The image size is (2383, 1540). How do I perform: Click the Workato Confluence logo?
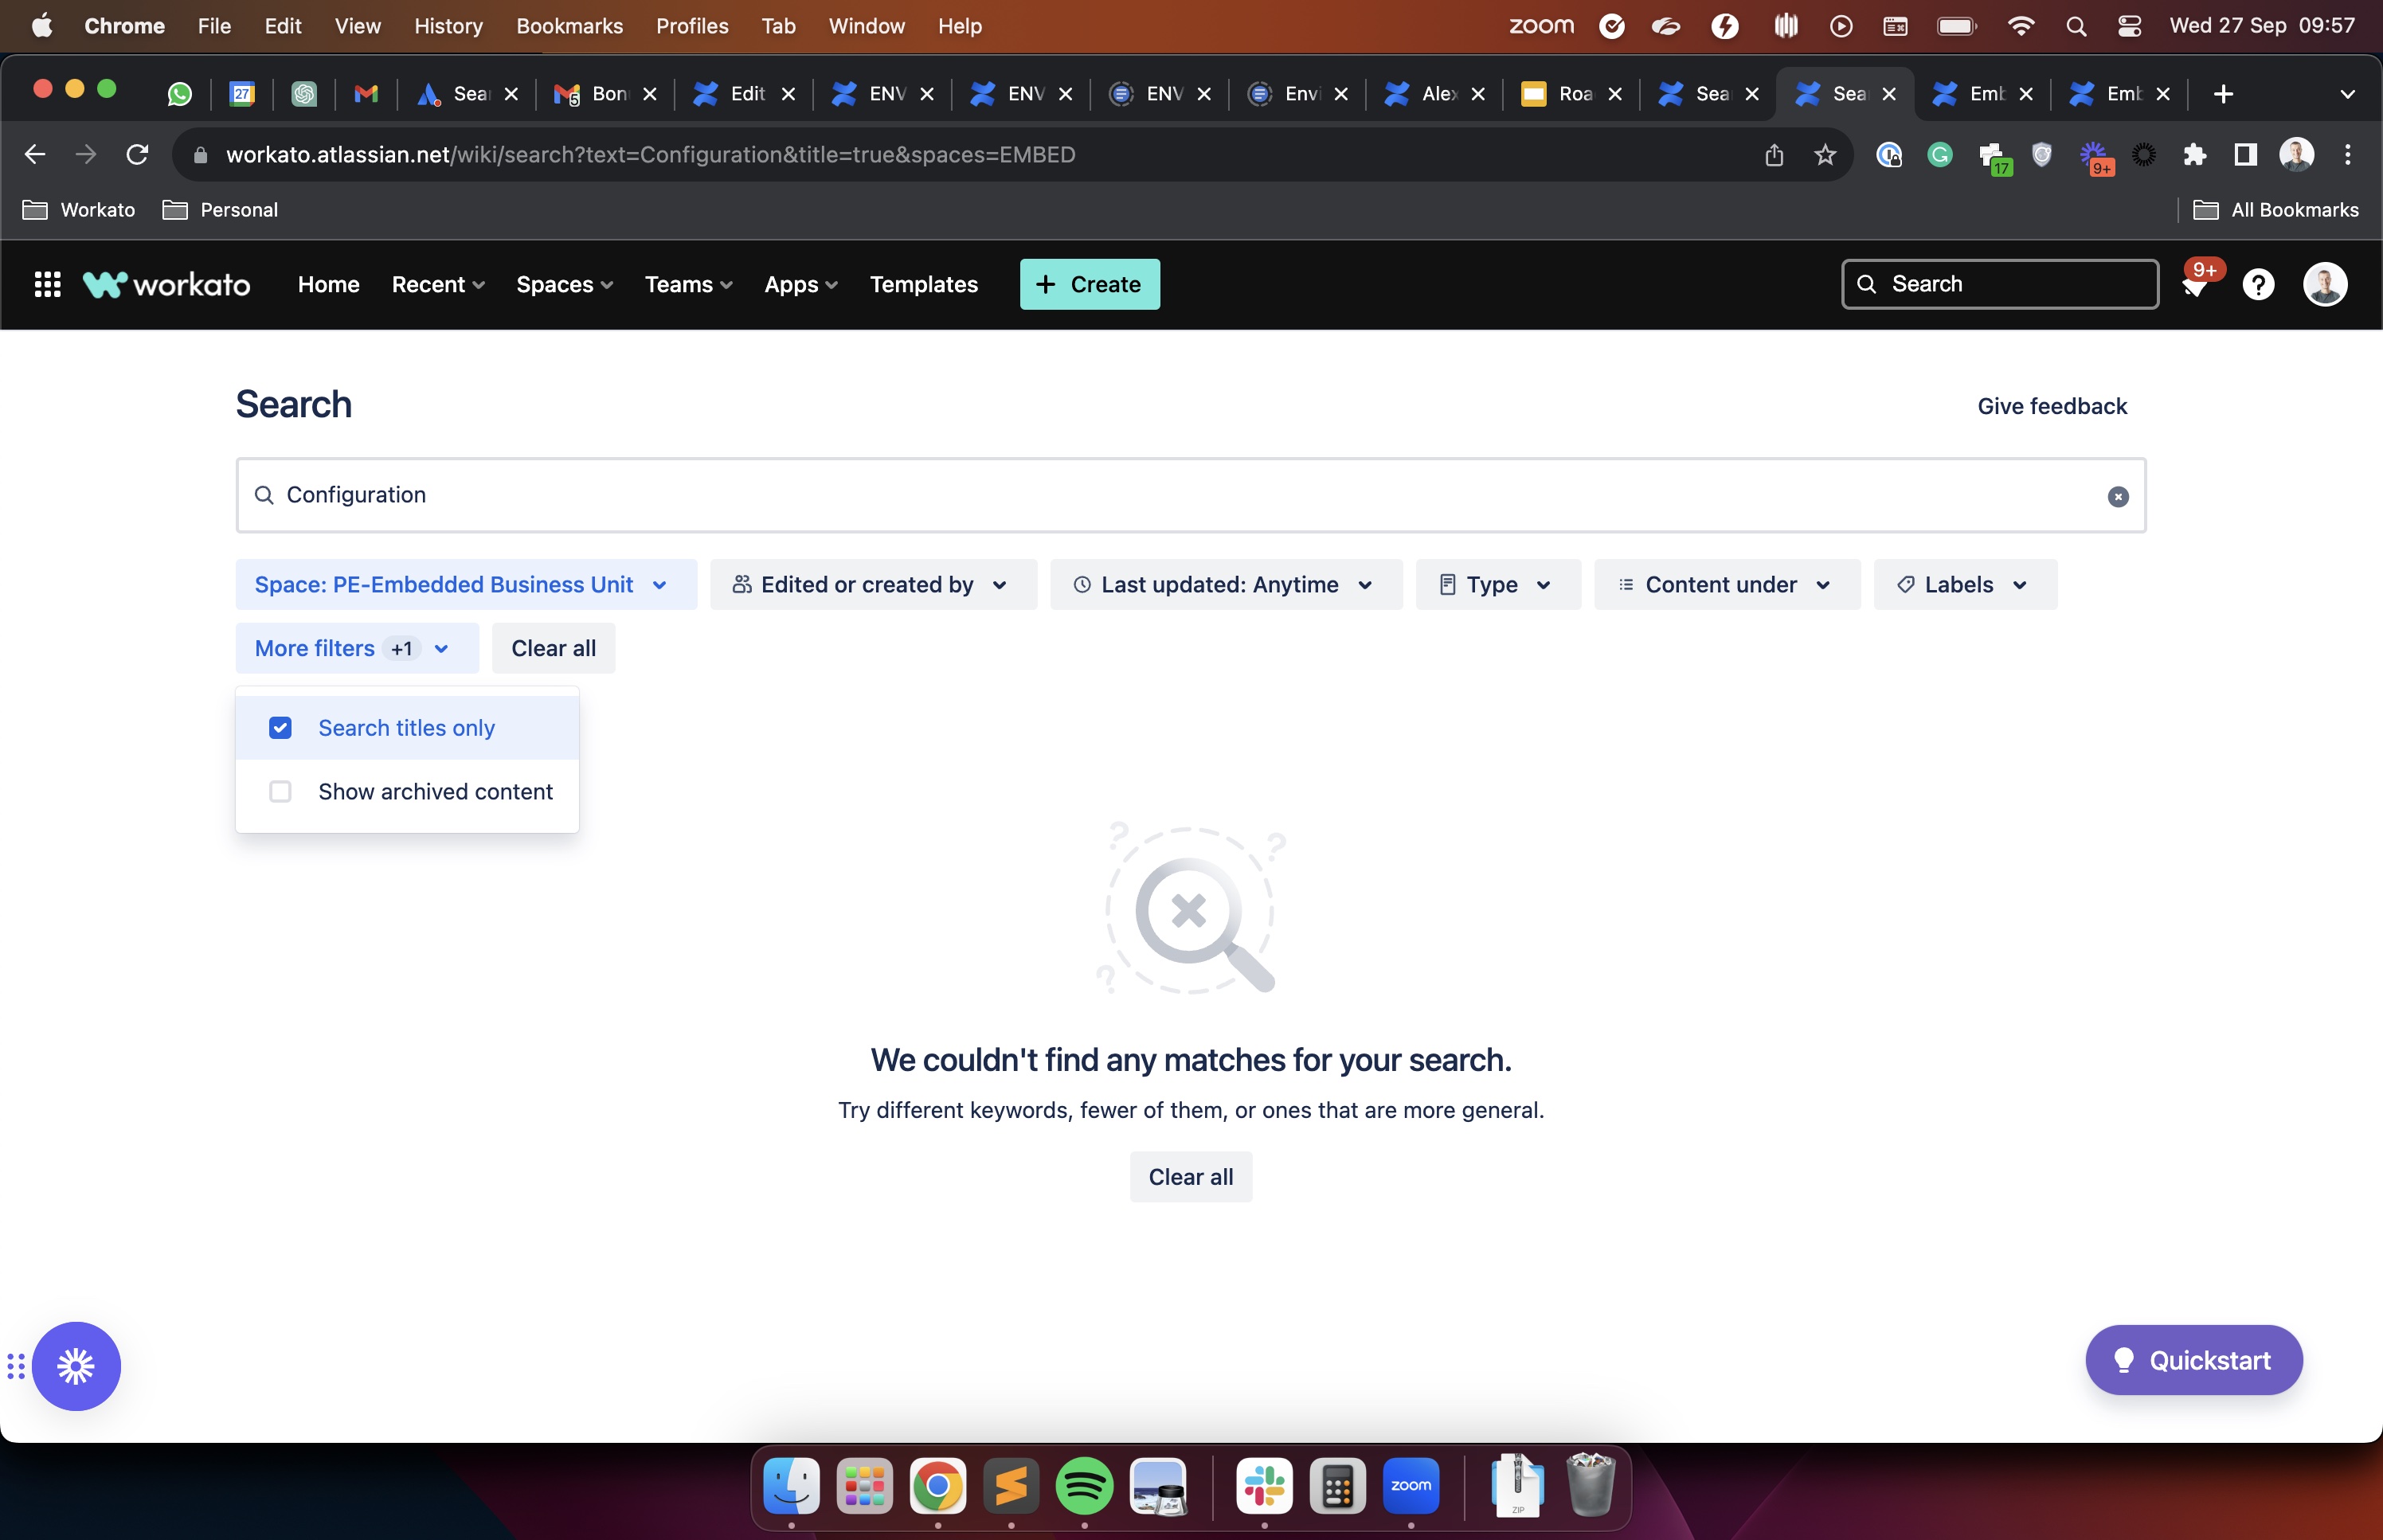coord(166,283)
